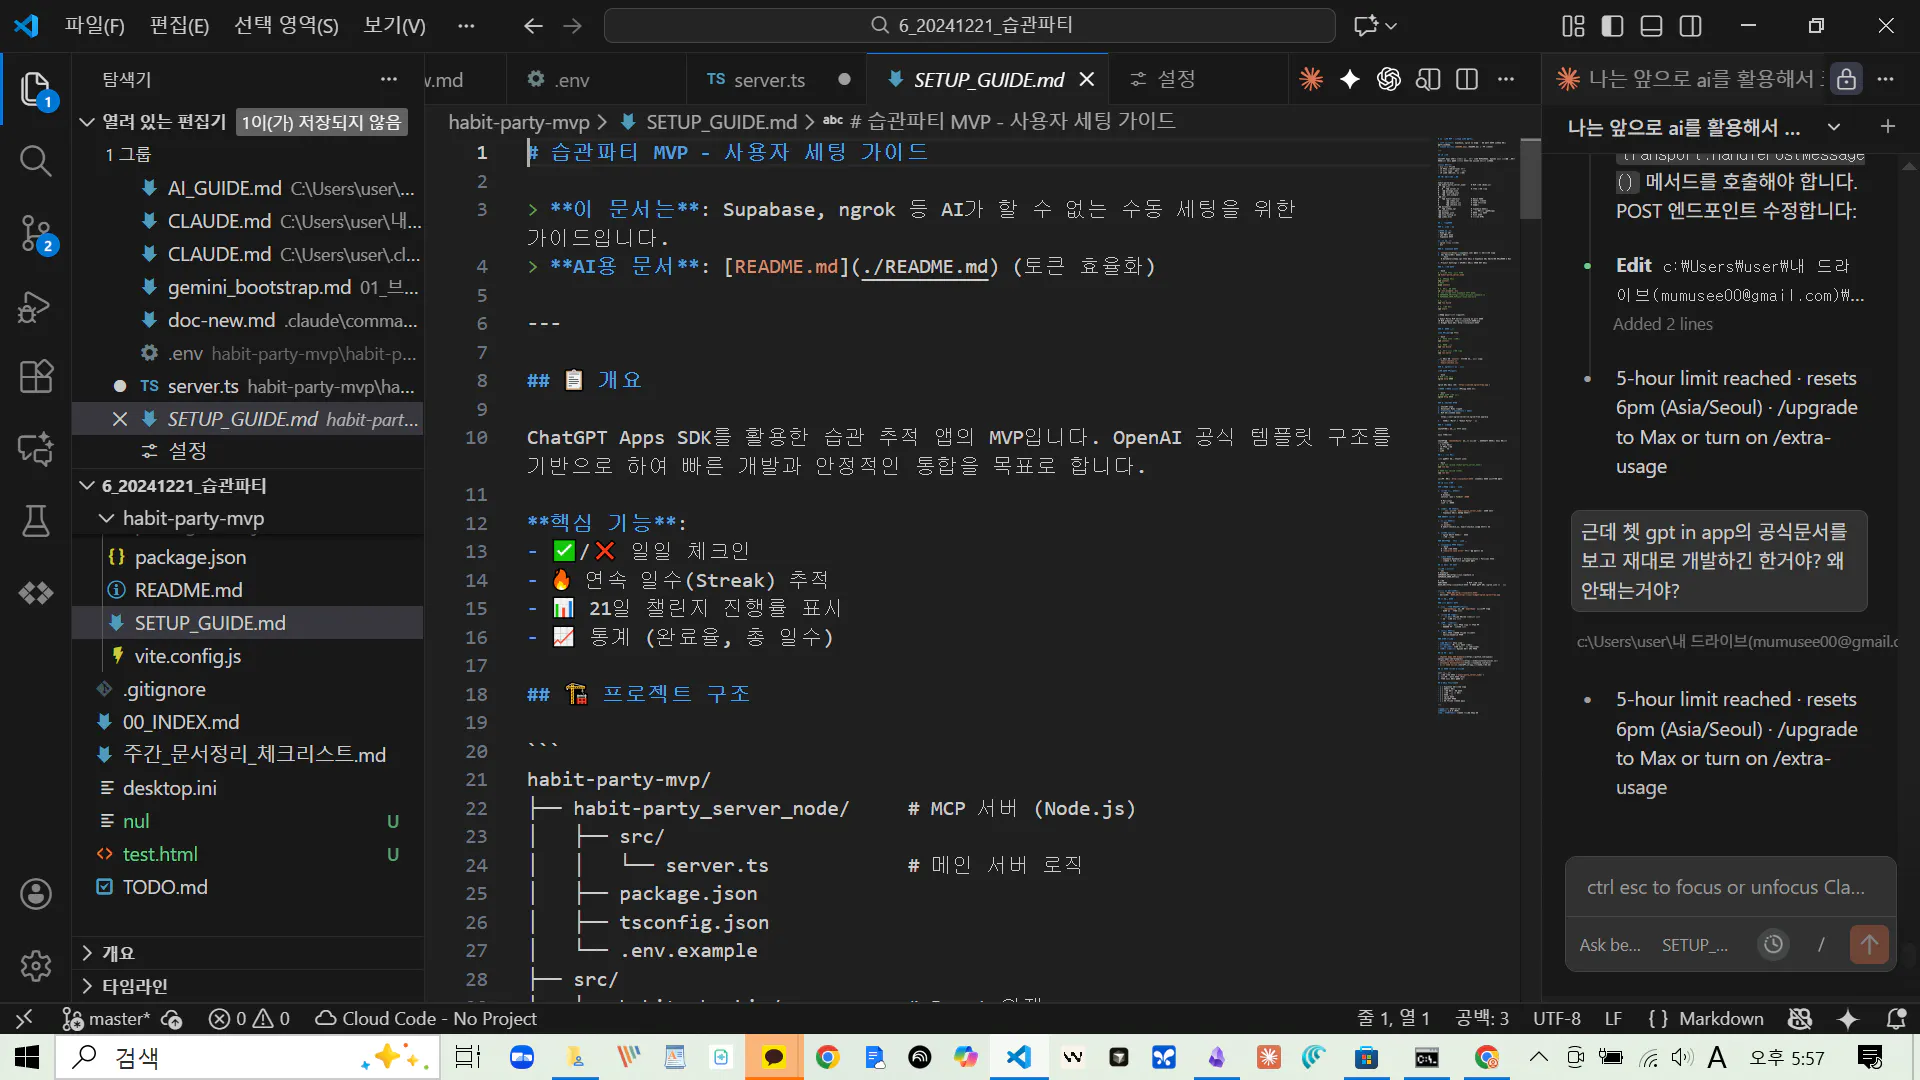Toggle the Copilot status icon in status bar
Screen dimensions: 1920x1080
coord(1800,1019)
